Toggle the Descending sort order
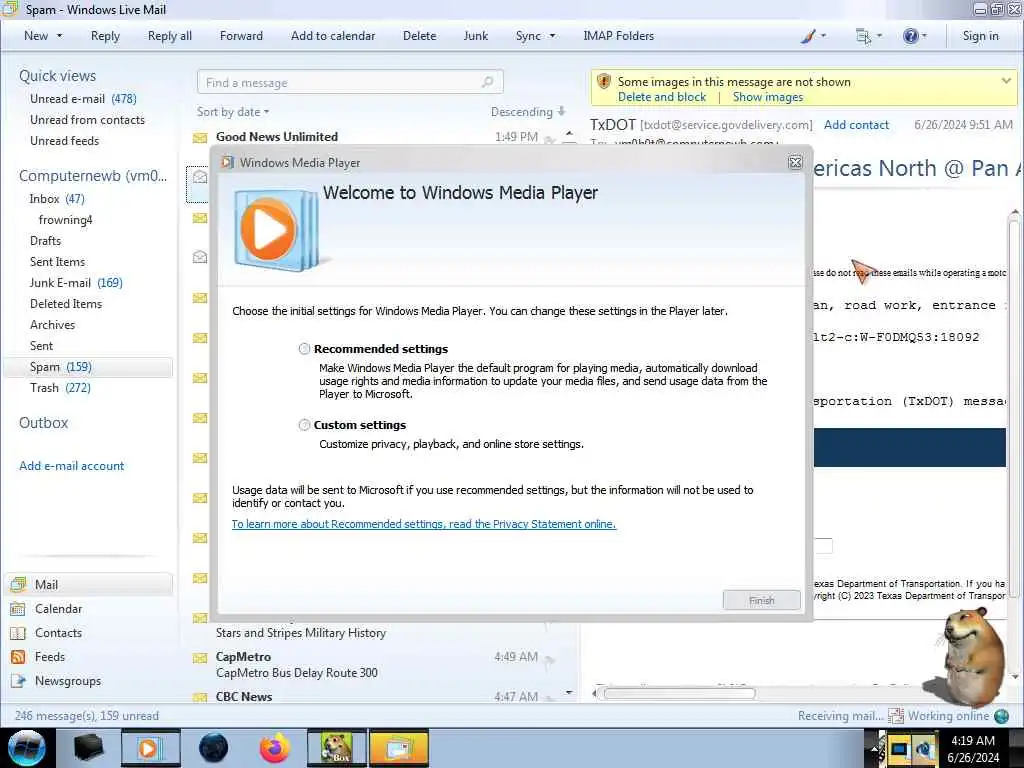1024x768 pixels. click(x=528, y=112)
